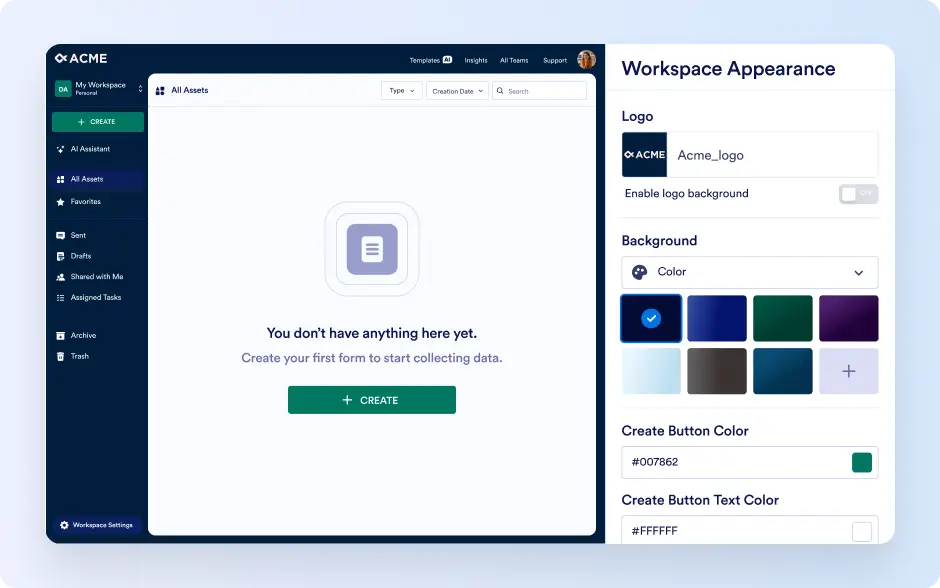This screenshot has height=588, width=940.
Task: Expand the Background Color dropdown
Action: 749,272
